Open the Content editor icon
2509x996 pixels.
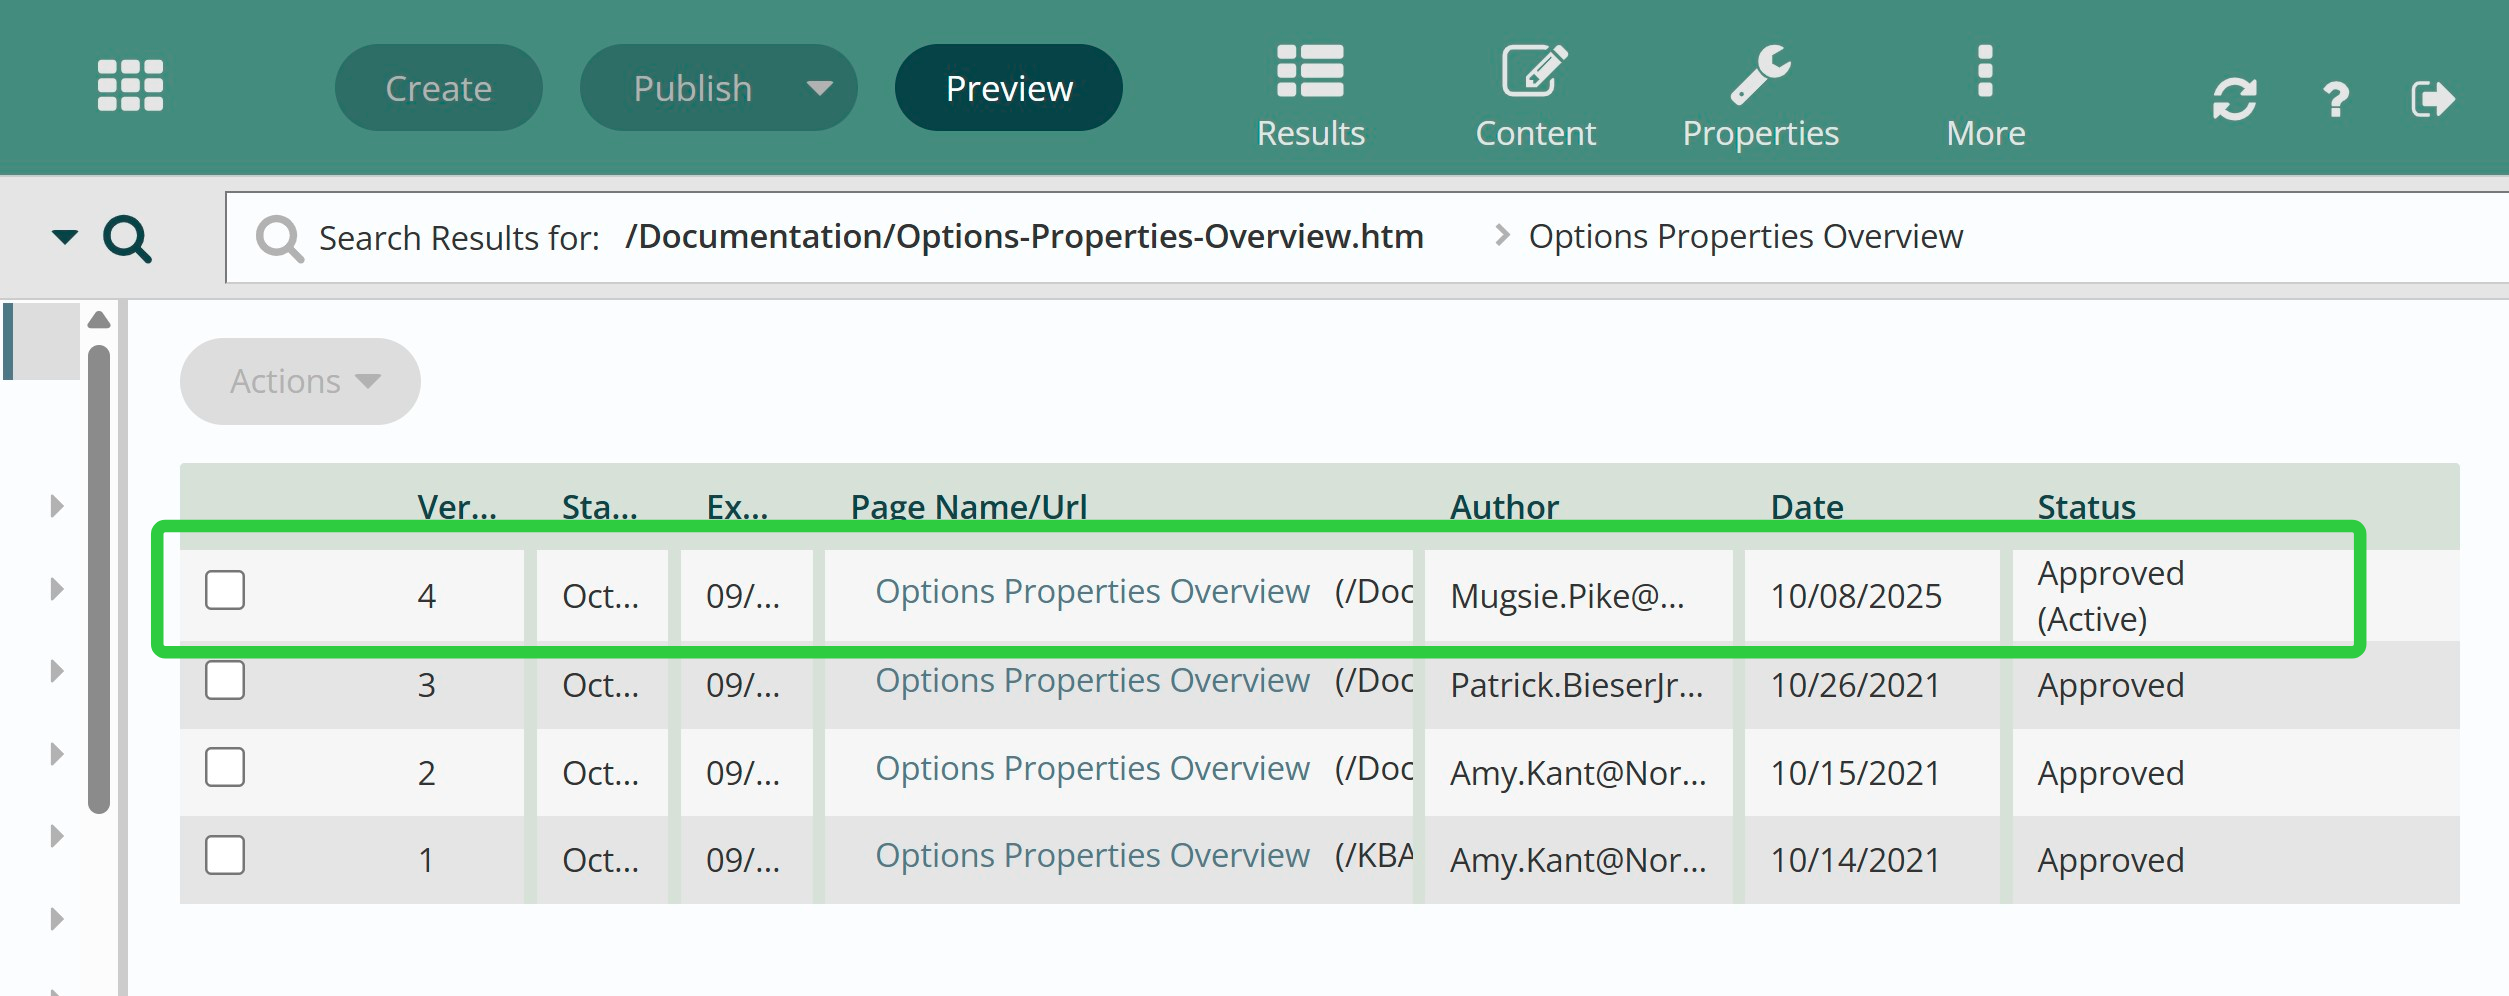pyautogui.click(x=1535, y=96)
